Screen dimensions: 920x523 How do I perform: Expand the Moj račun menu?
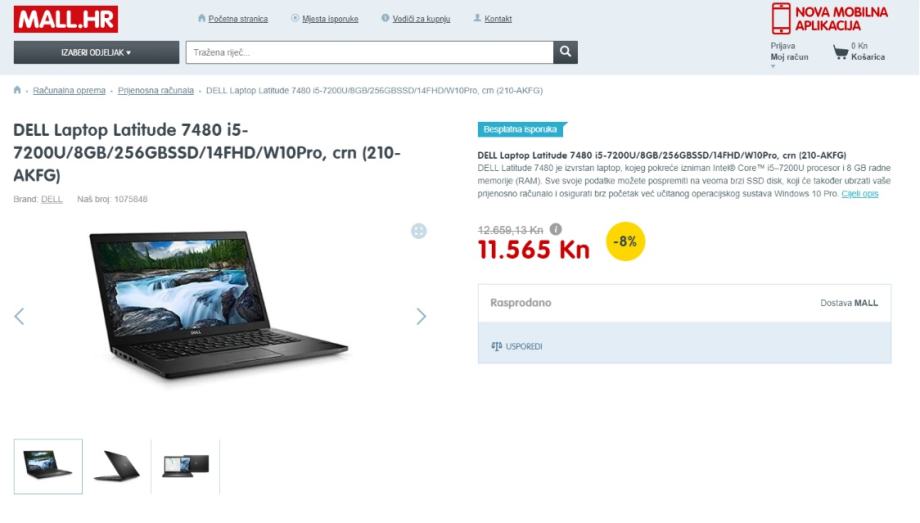click(x=789, y=57)
